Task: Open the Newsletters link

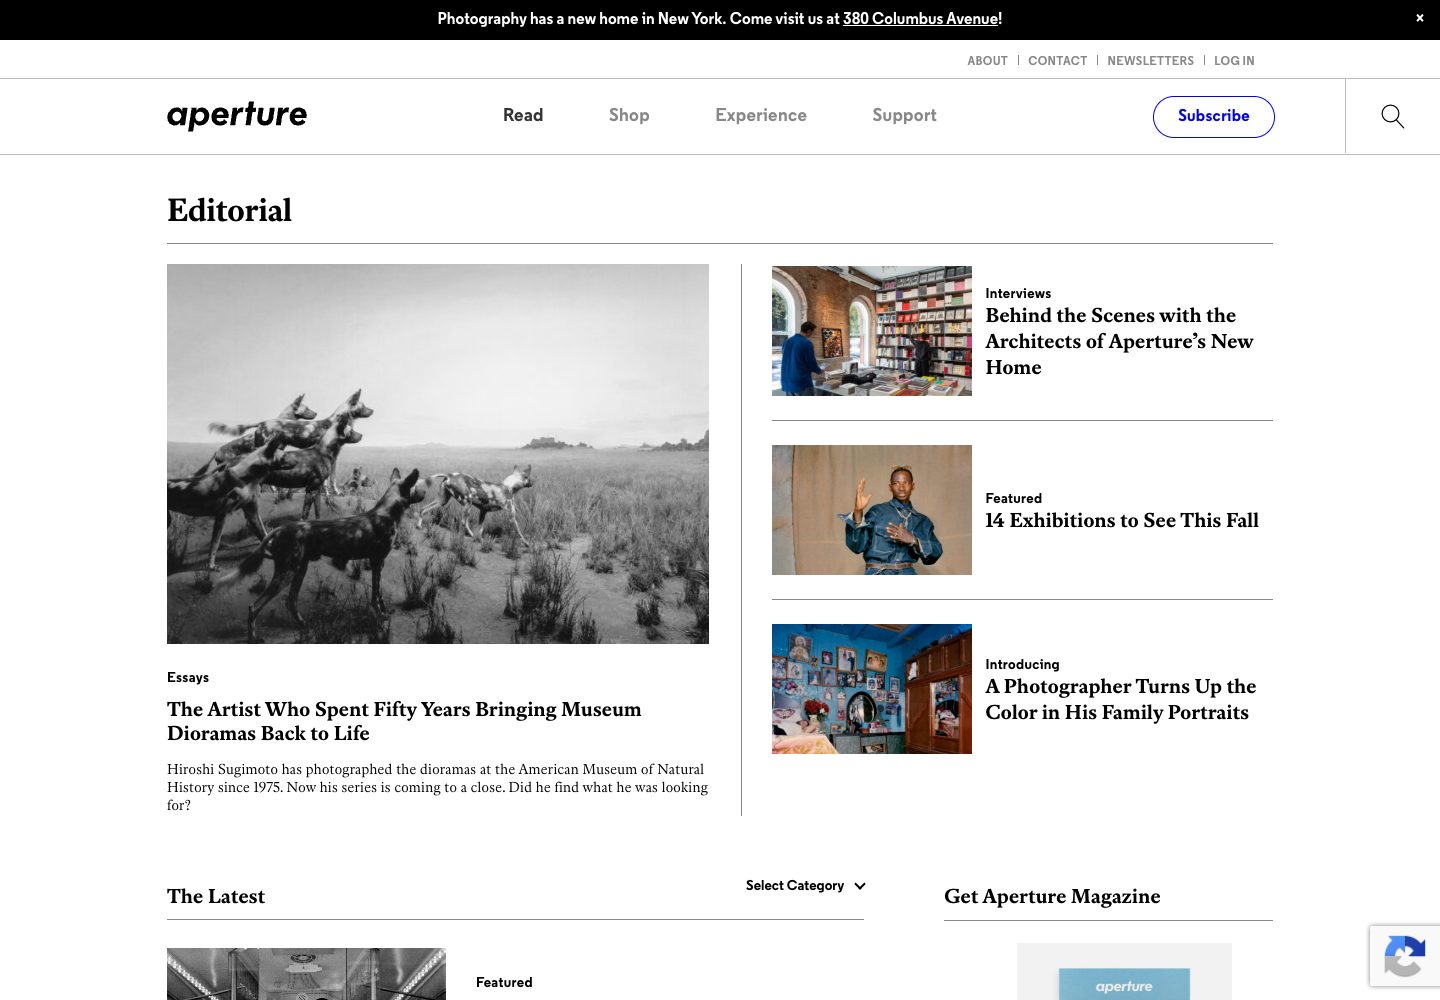Action: tap(1150, 61)
